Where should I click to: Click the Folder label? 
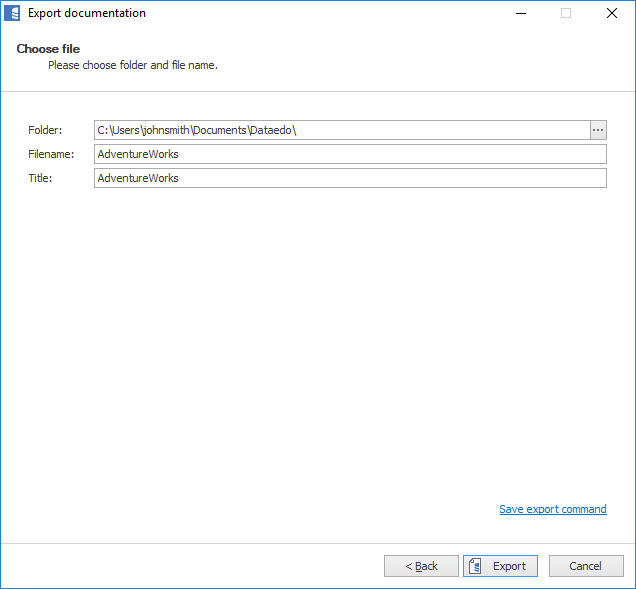(x=45, y=130)
